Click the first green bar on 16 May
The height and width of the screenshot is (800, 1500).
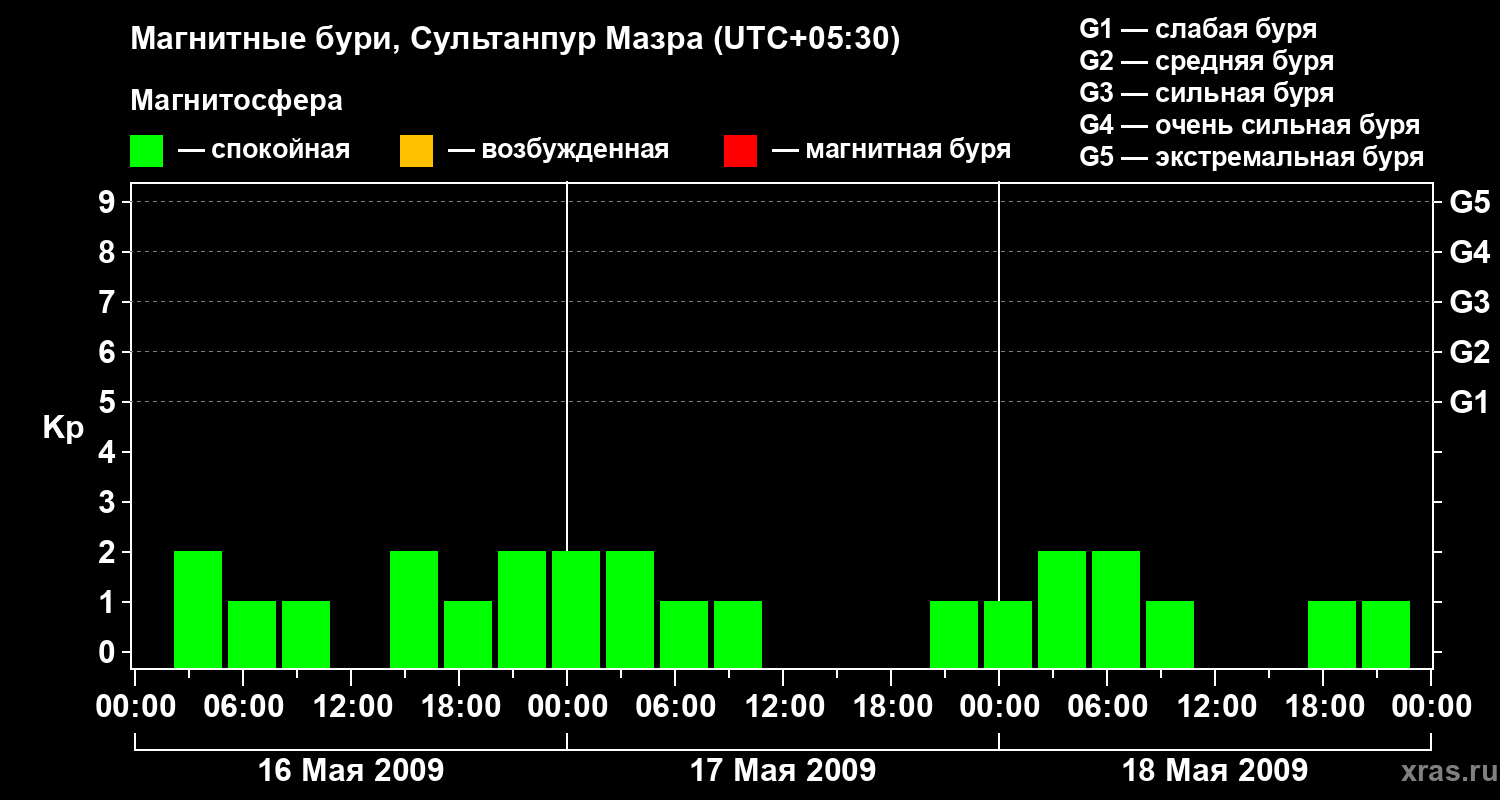[198, 609]
